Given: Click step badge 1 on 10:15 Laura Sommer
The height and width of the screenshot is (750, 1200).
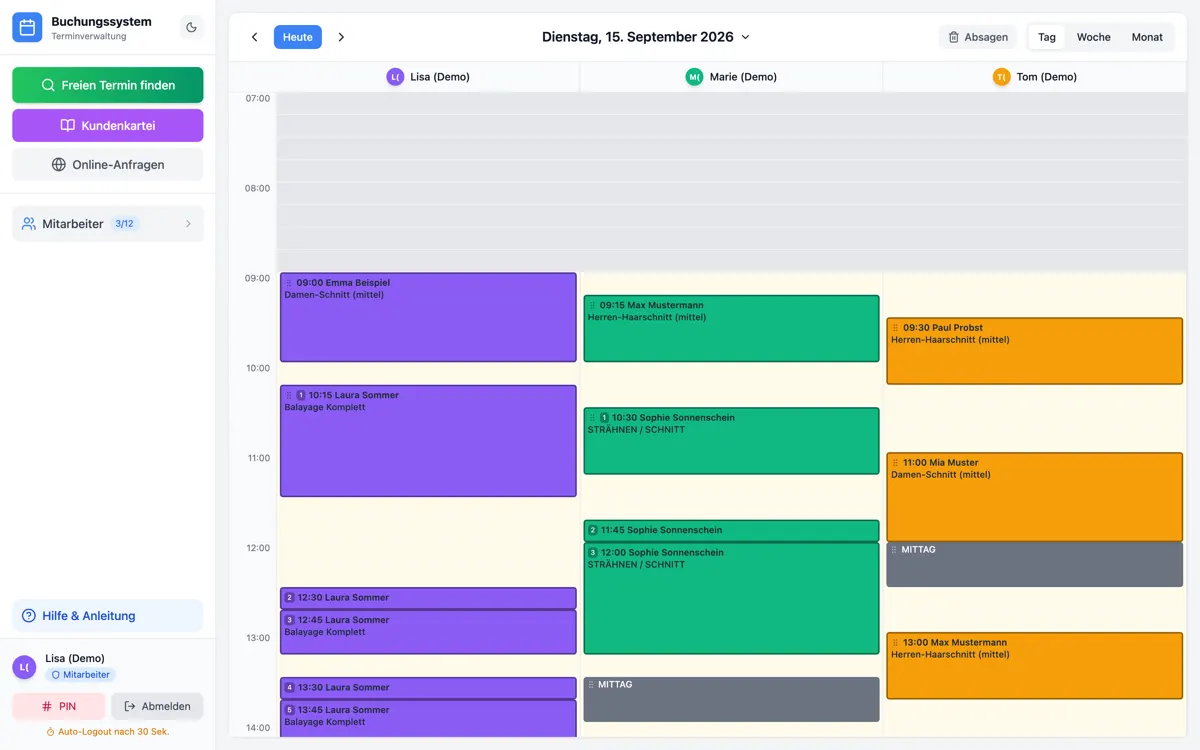Looking at the screenshot, I should point(301,396).
